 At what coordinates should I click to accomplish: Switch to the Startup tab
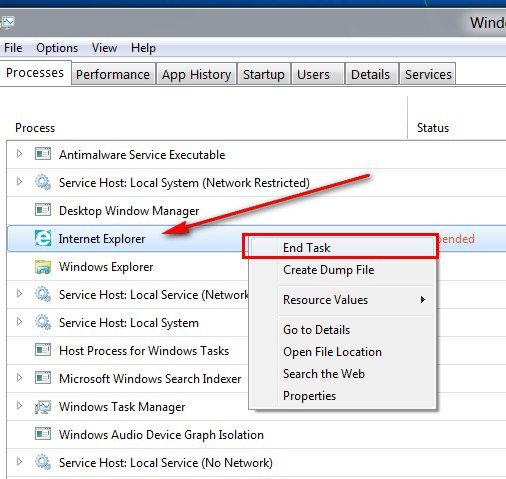pos(264,74)
